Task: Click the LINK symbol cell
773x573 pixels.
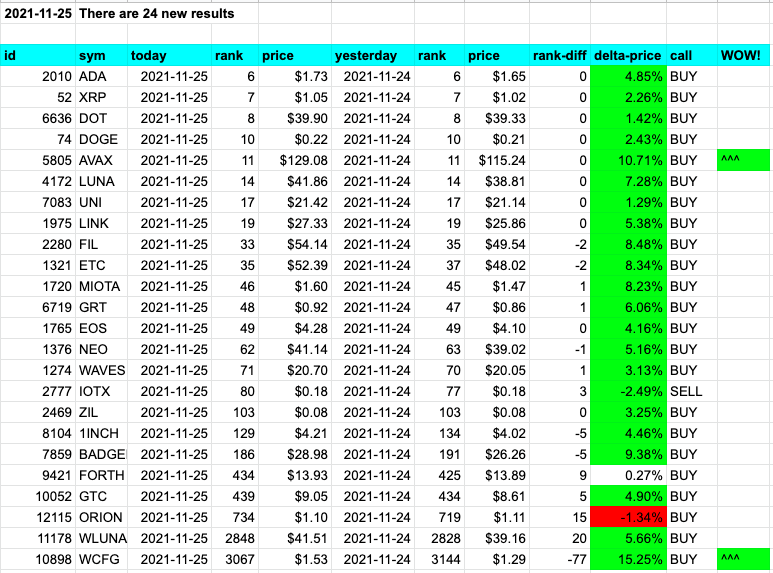Action: point(102,223)
